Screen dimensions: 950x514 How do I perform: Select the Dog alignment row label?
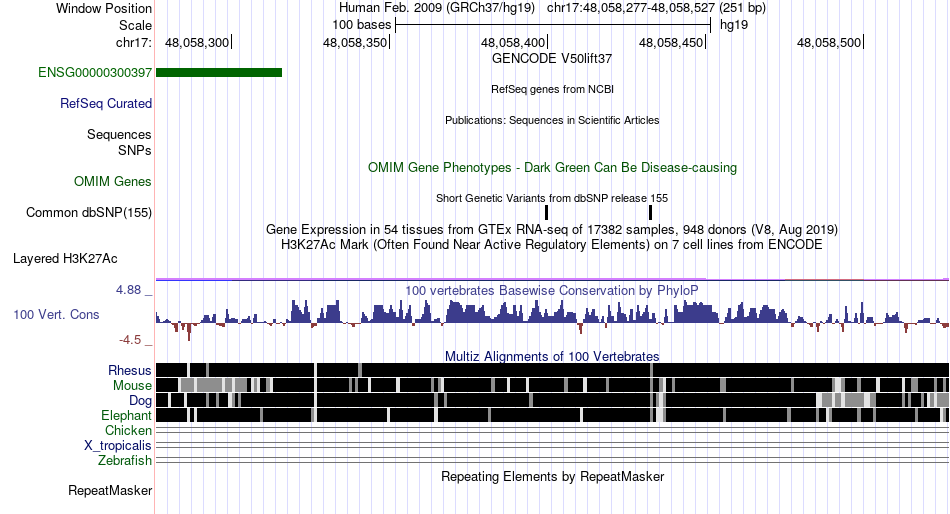click(140, 401)
